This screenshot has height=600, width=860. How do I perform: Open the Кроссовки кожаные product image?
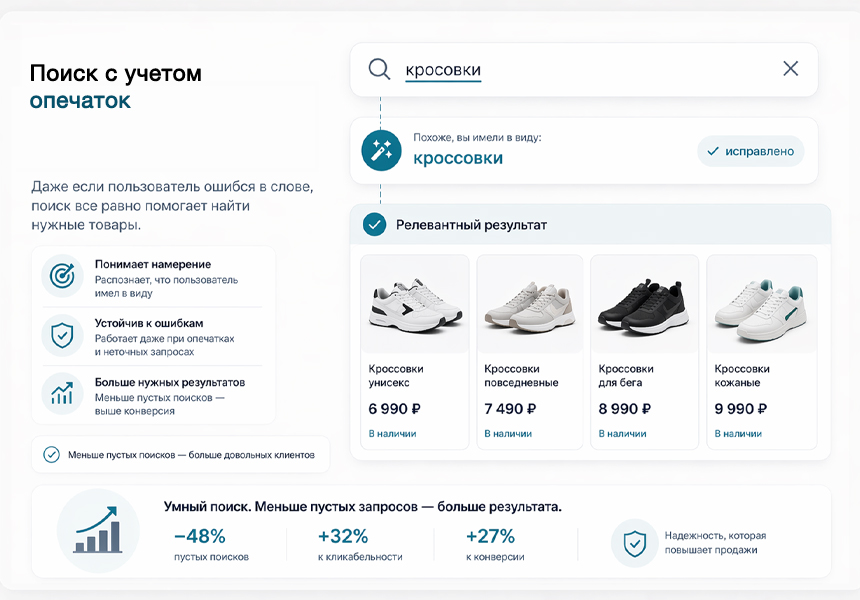761,304
